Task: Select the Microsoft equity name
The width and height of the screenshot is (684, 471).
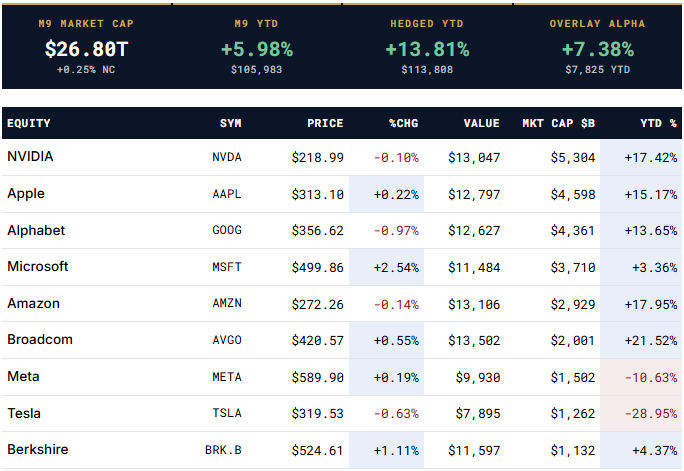Action: pyautogui.click(x=38, y=266)
